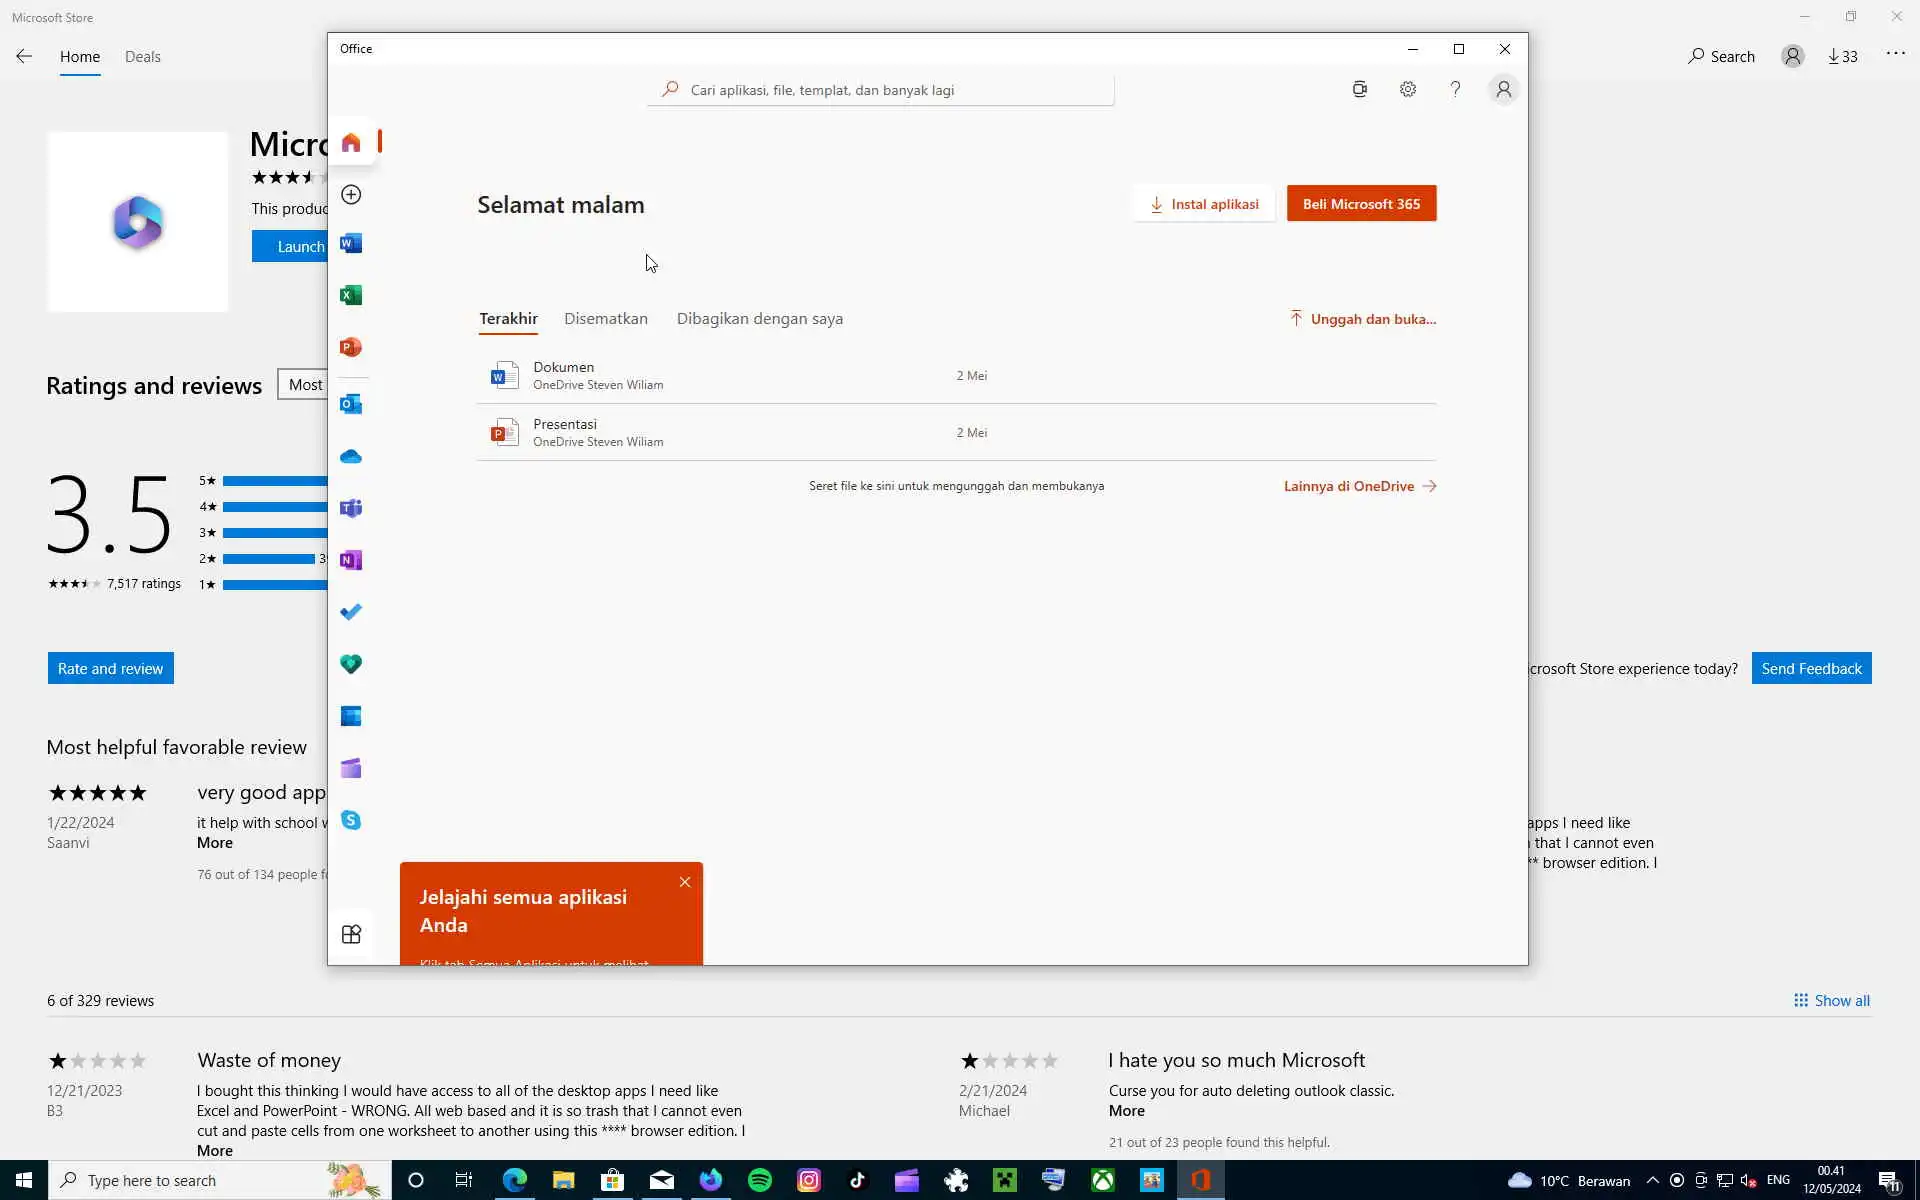Open Excel from the Office sidebar
This screenshot has width=1920, height=1200.
pos(351,295)
